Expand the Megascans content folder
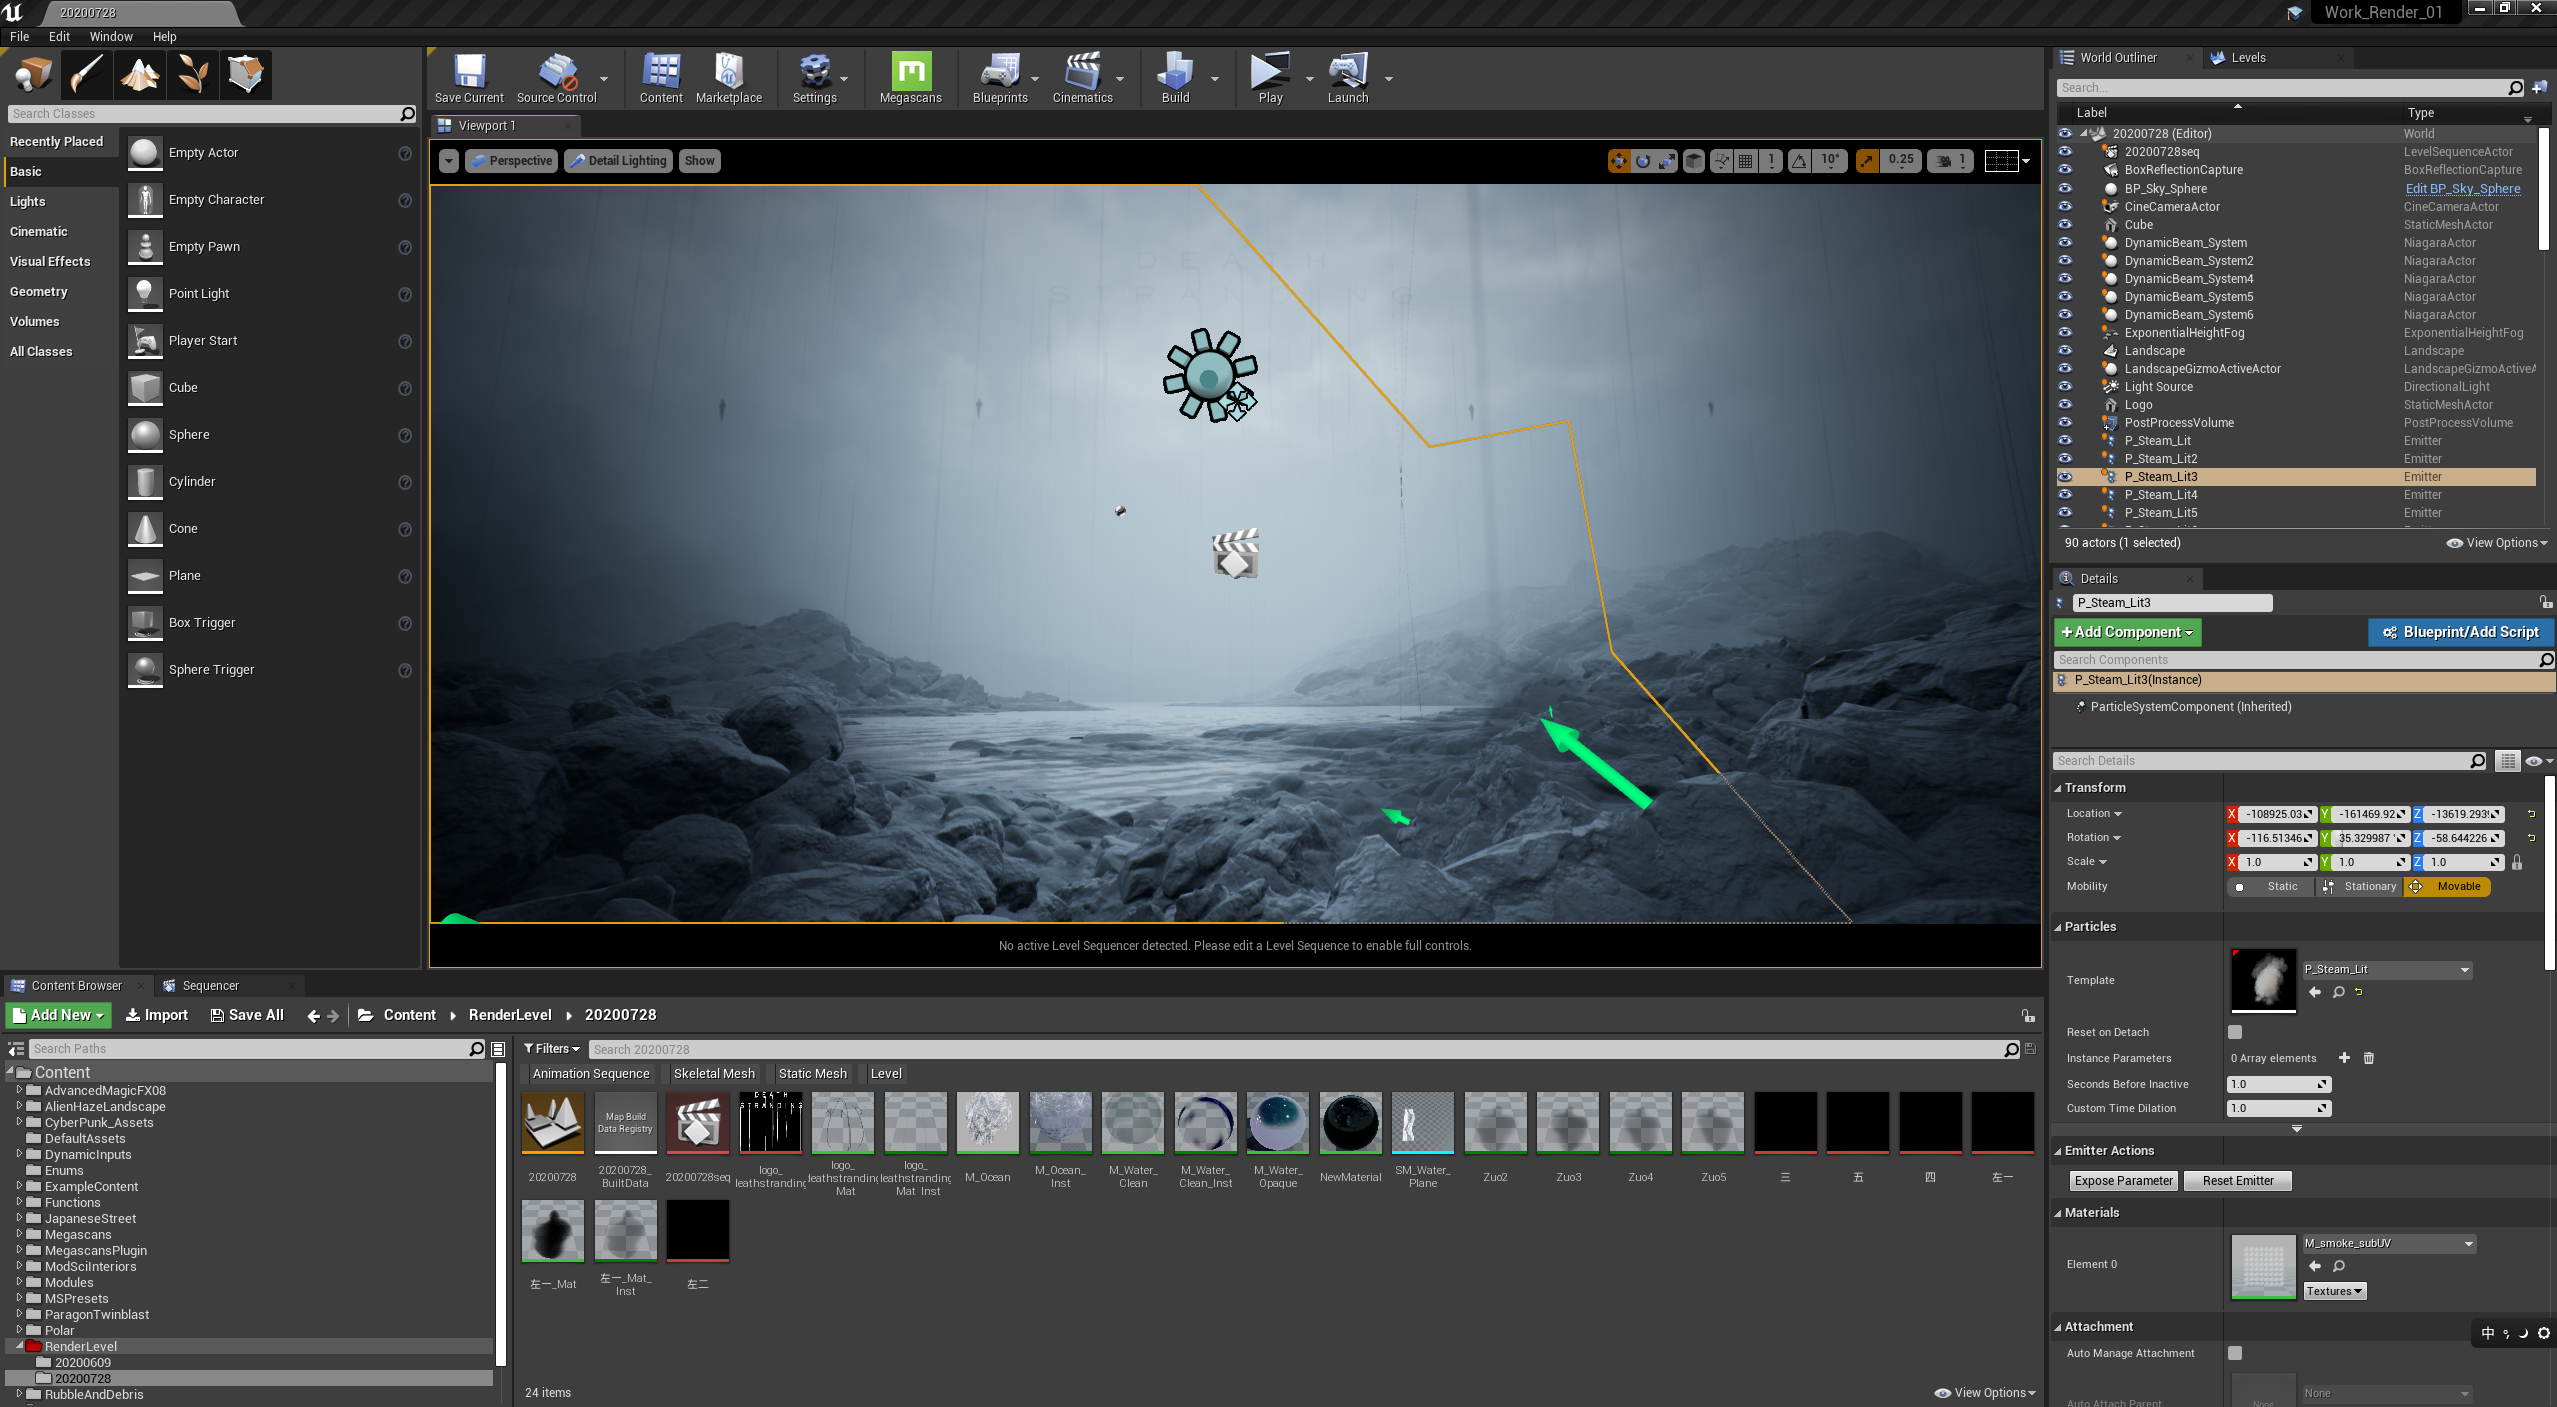The image size is (2557, 1407). 19,1234
